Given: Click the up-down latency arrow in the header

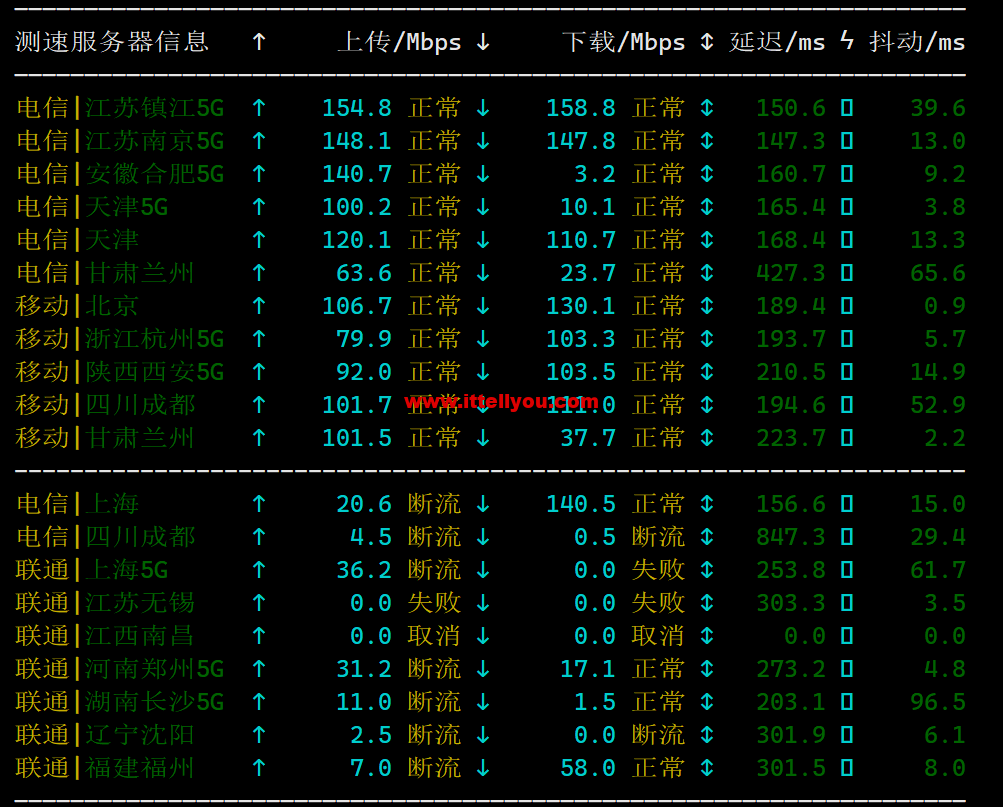Looking at the screenshot, I should (x=707, y=42).
